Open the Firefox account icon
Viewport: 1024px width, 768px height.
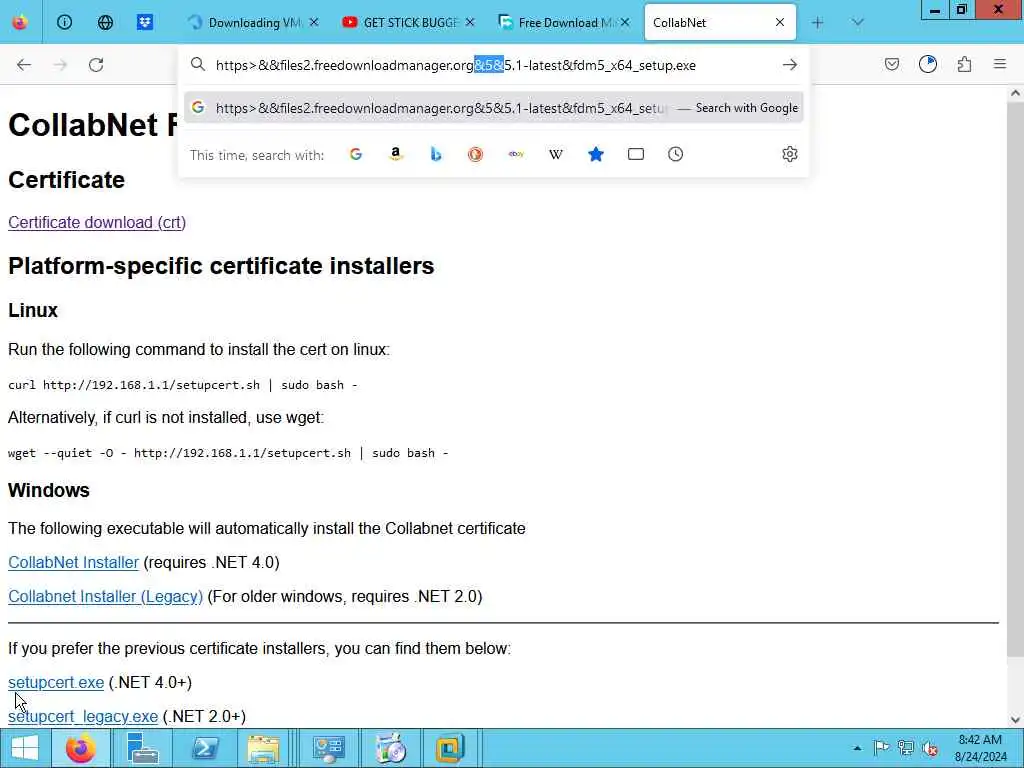[x=928, y=64]
